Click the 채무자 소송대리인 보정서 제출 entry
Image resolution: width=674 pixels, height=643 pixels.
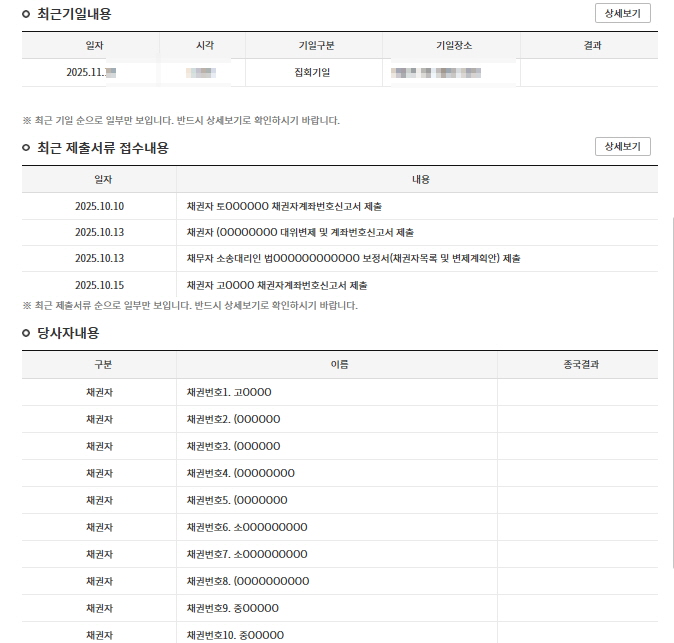[353, 259]
